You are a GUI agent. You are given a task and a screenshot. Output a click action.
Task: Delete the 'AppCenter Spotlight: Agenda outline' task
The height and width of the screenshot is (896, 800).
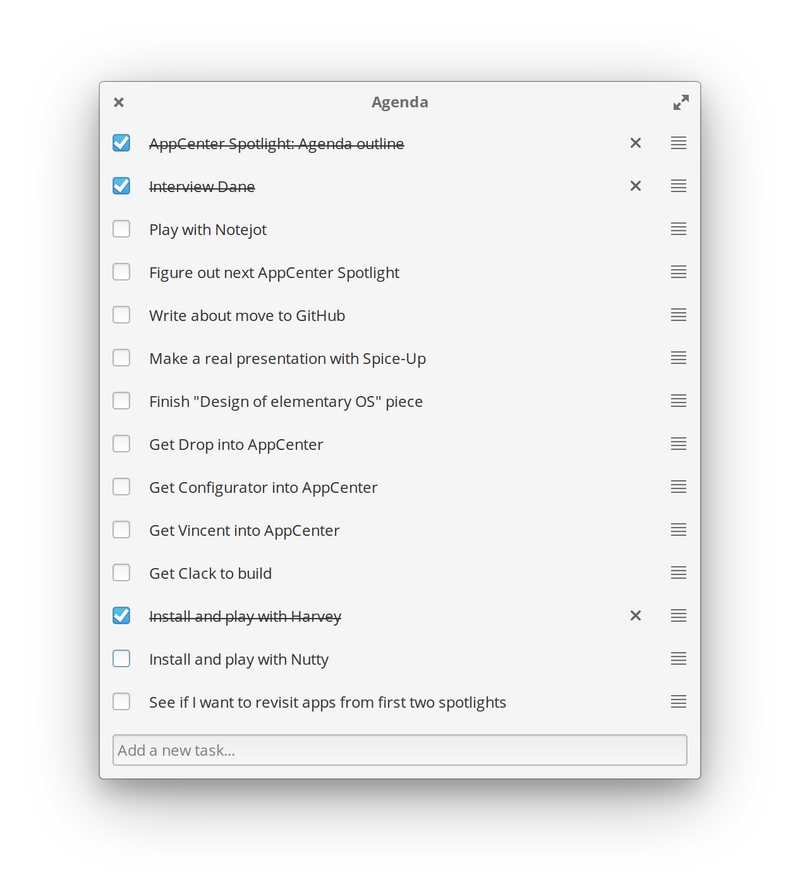pos(635,143)
